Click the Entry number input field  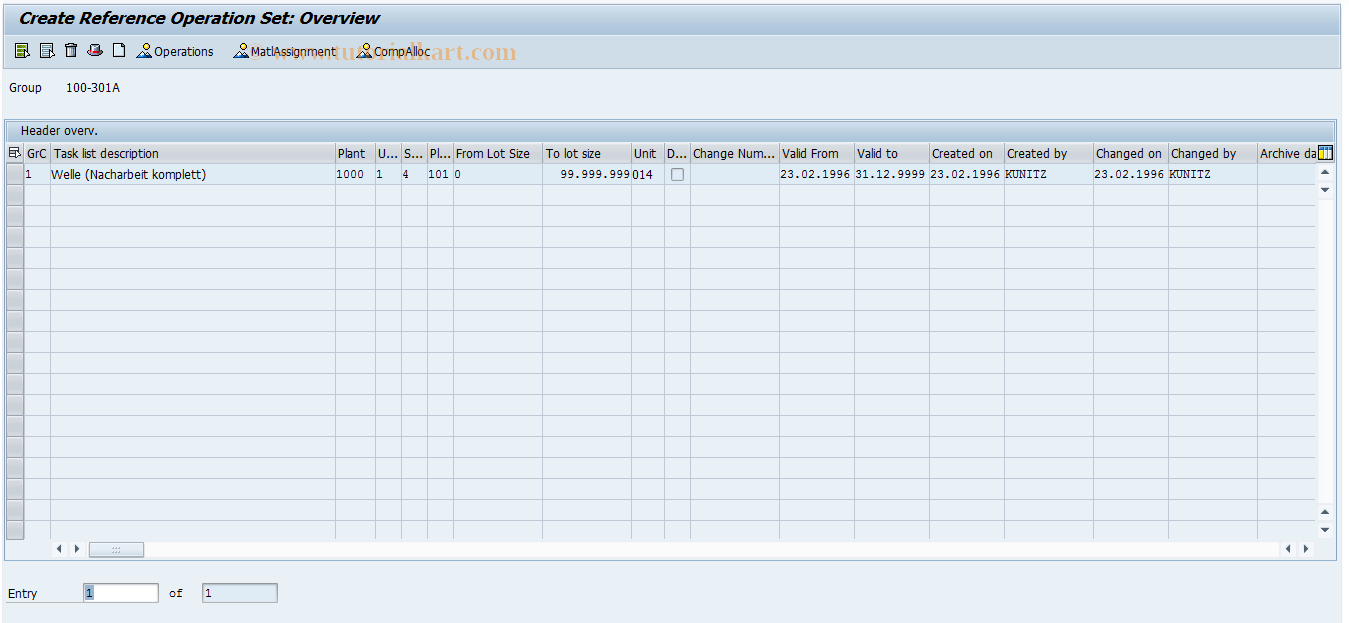(121, 593)
